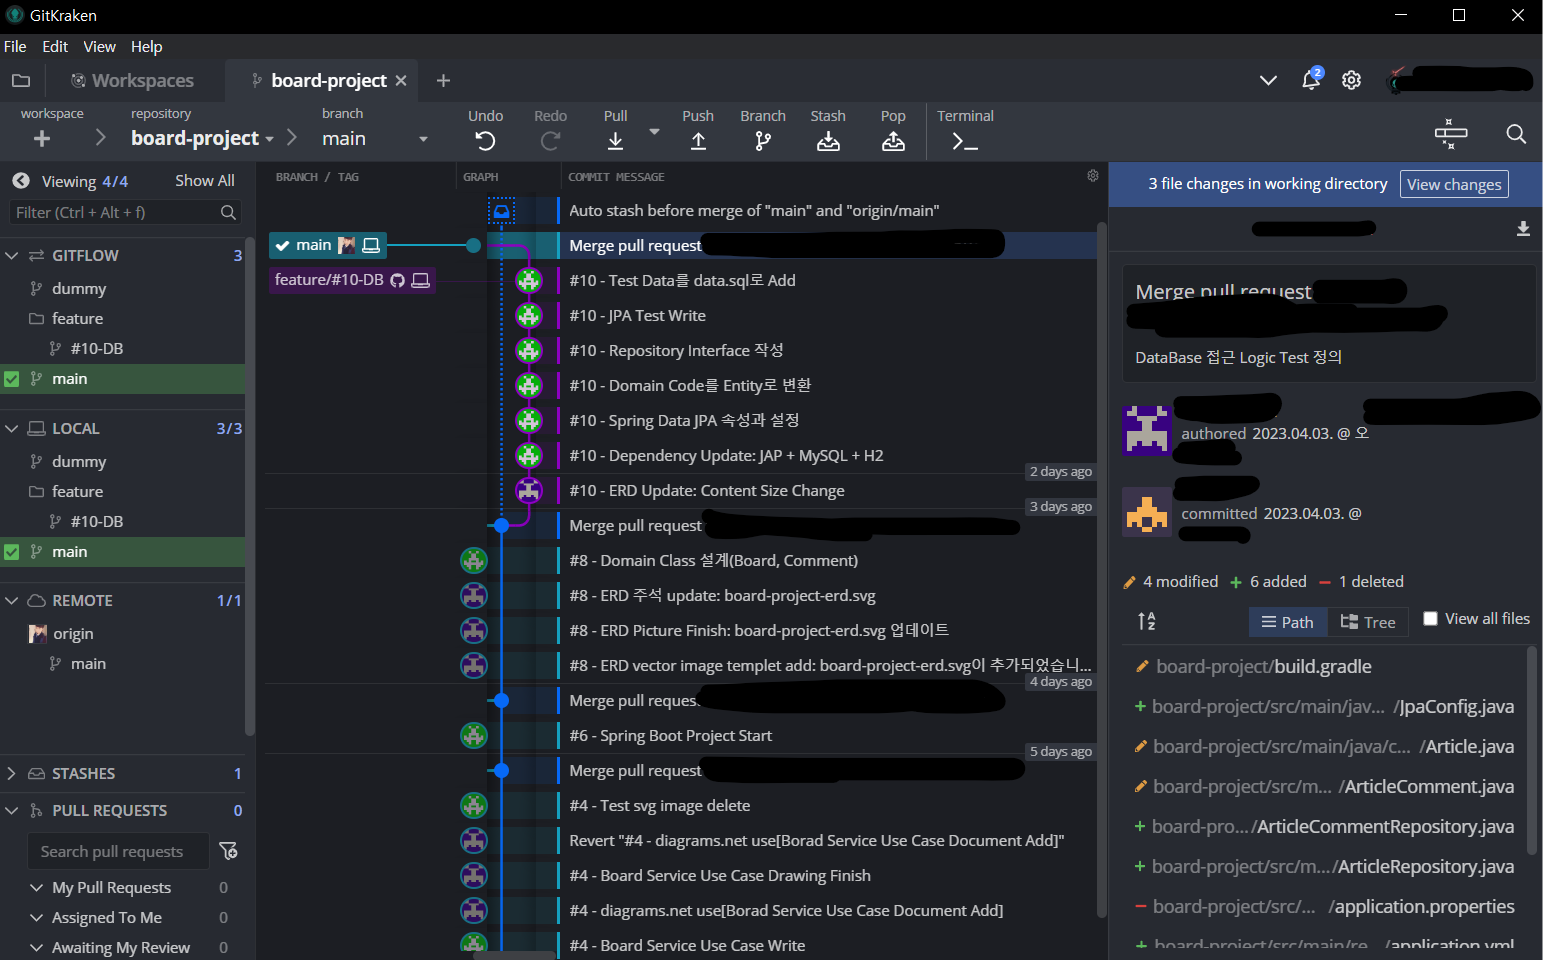This screenshot has height=960, width=1545.
Task: Toggle the LOCAL main branch checkbox
Action: pyautogui.click(x=12, y=552)
